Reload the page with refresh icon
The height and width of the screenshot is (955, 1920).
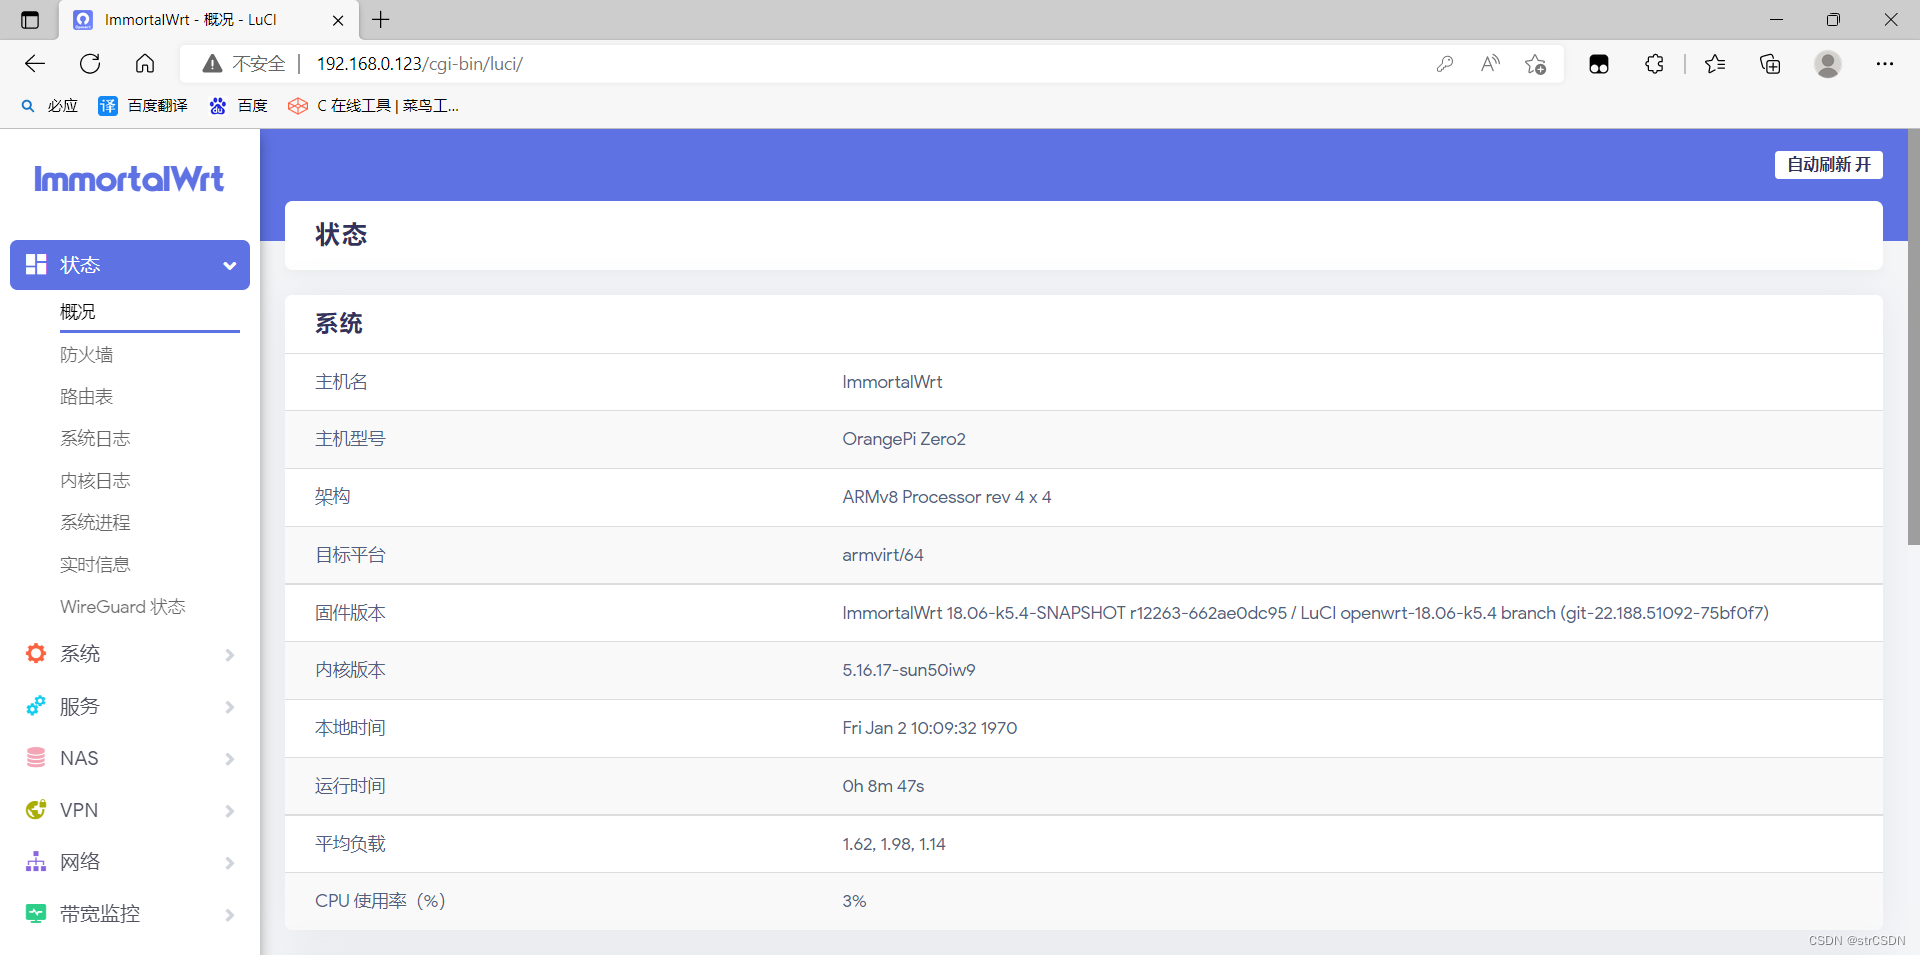coord(90,64)
